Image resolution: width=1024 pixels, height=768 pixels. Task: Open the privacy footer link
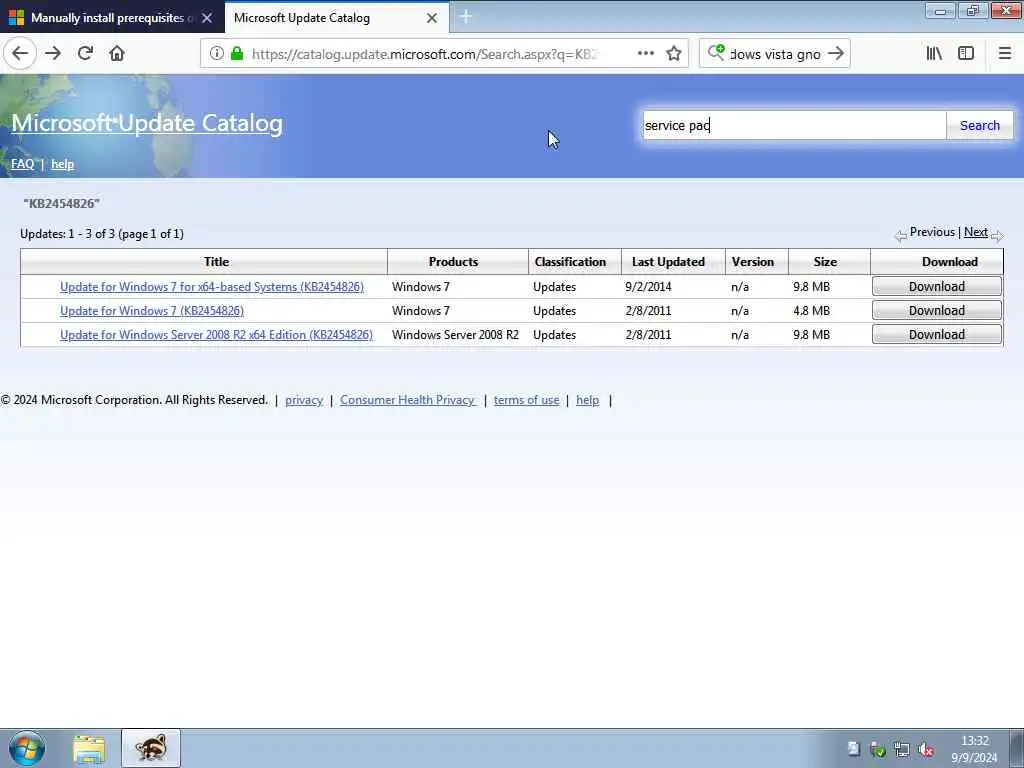coord(304,400)
